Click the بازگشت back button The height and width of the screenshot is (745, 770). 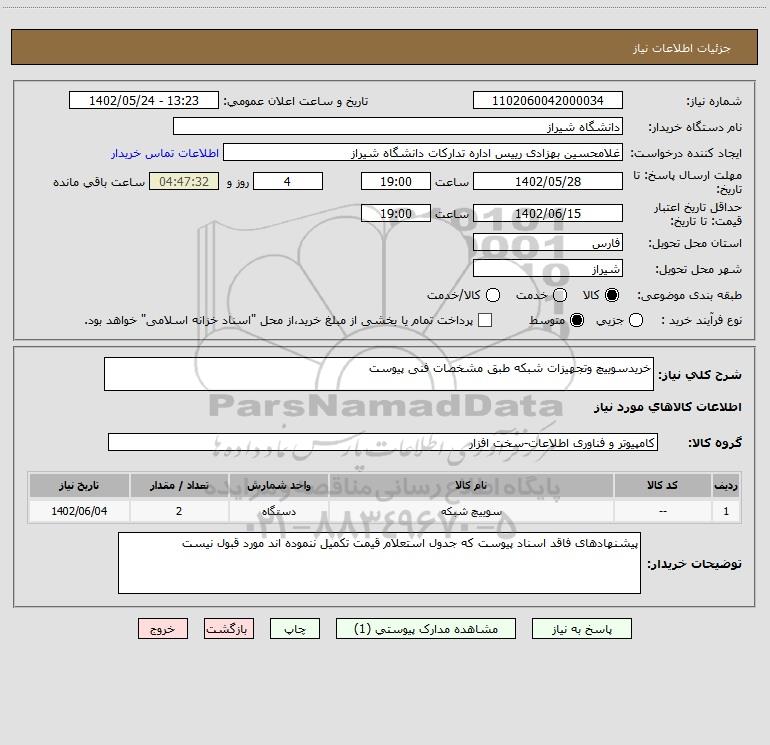tap(229, 629)
